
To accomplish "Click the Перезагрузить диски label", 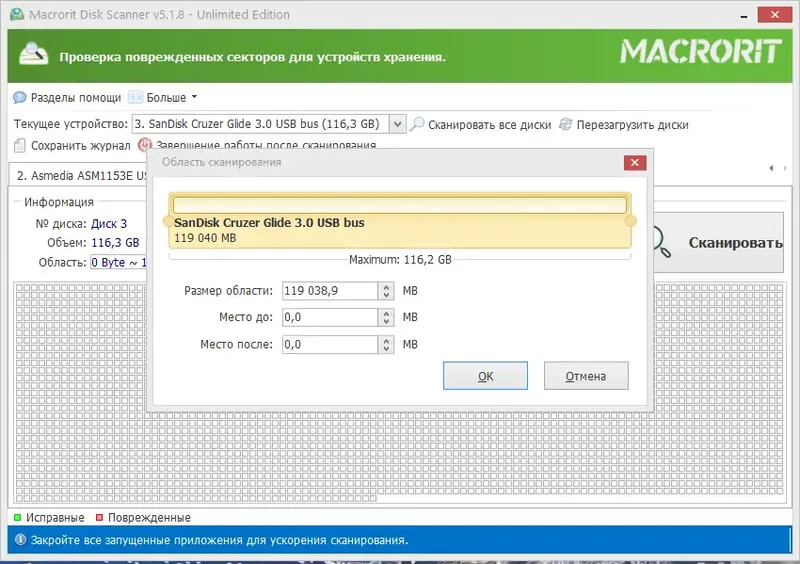I will (x=633, y=125).
